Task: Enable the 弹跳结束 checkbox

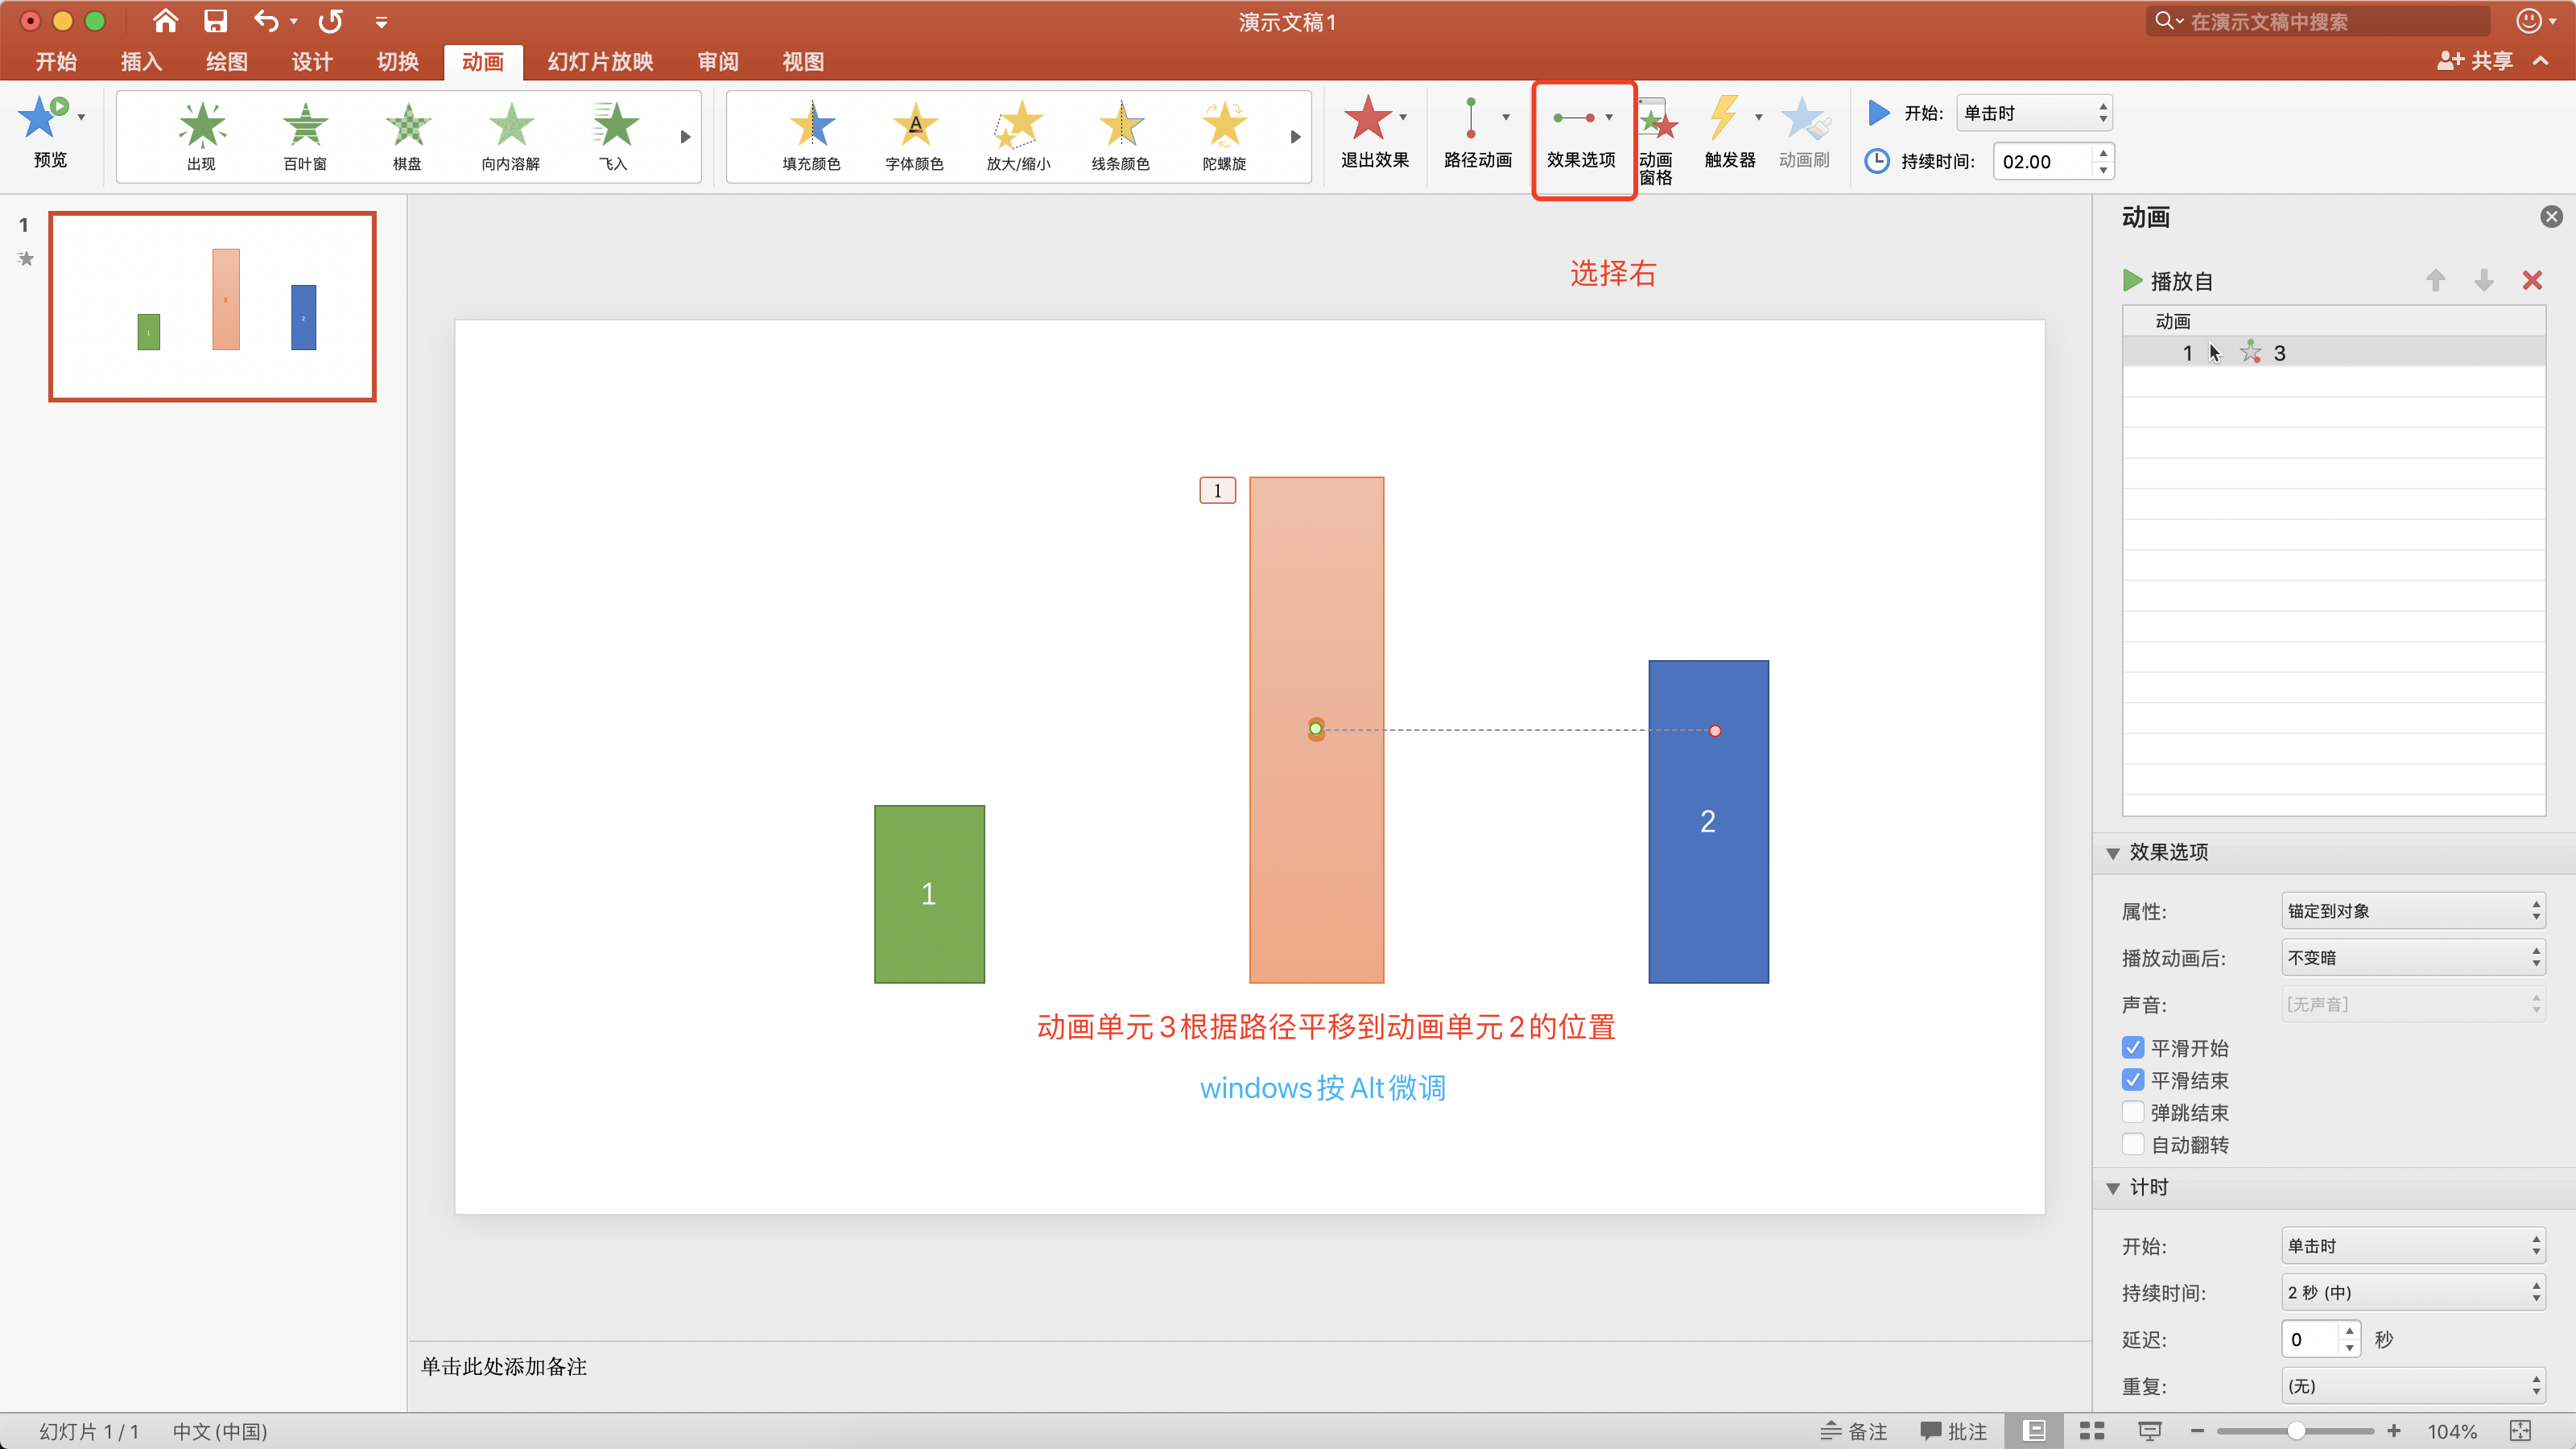Action: (x=2132, y=1113)
